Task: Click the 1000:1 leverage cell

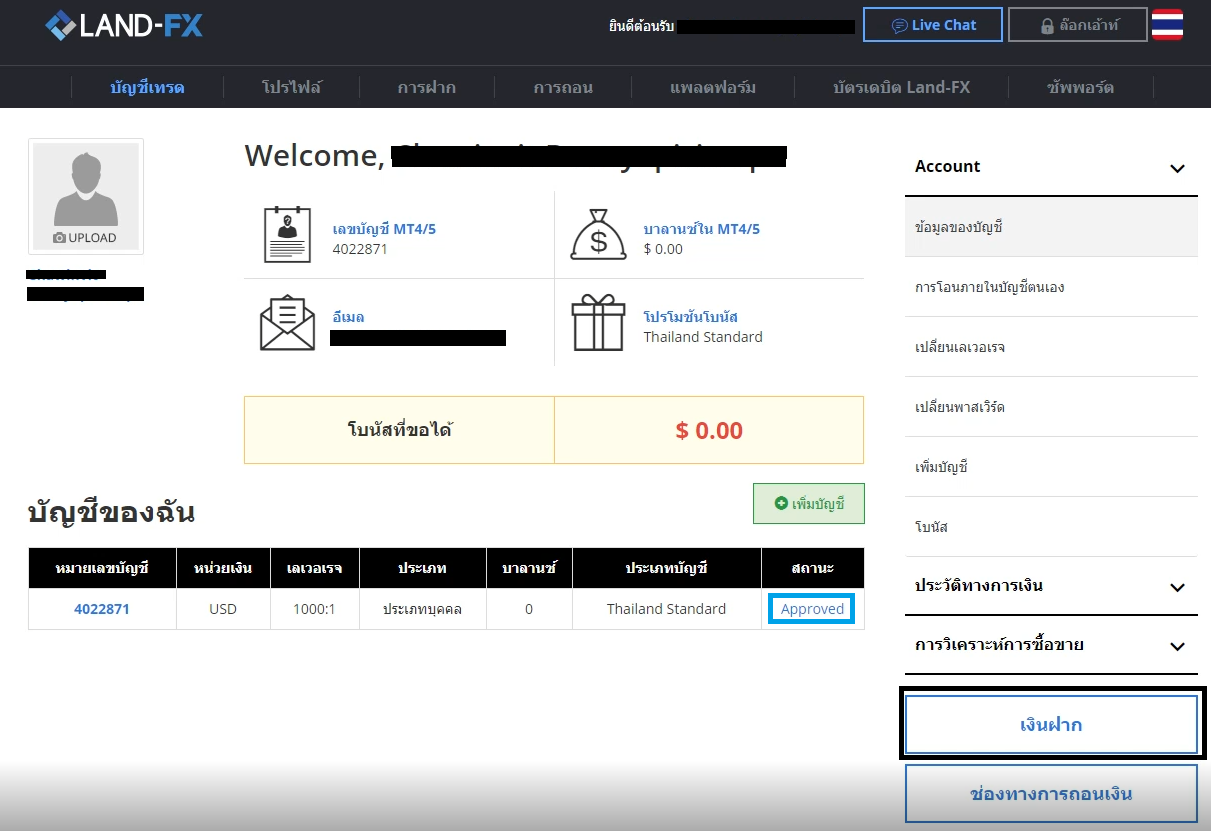Action: coord(315,609)
